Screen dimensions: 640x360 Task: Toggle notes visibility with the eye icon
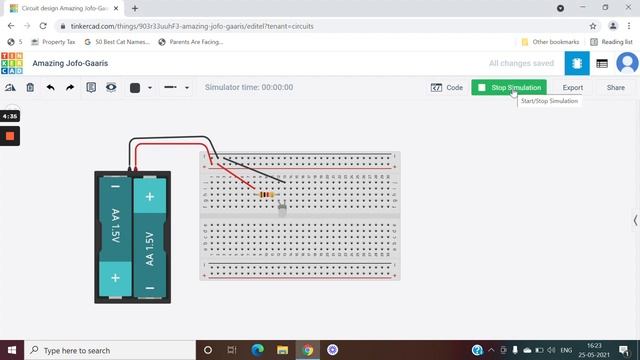[x=111, y=87]
